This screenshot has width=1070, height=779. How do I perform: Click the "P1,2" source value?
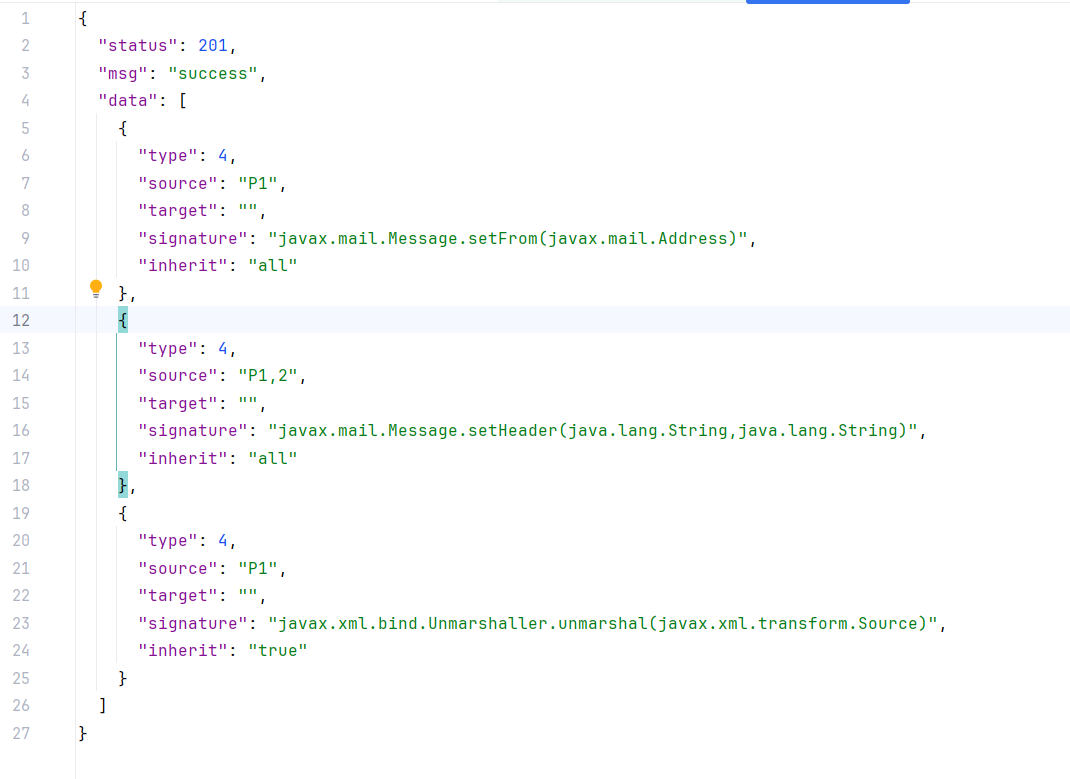click(x=269, y=375)
